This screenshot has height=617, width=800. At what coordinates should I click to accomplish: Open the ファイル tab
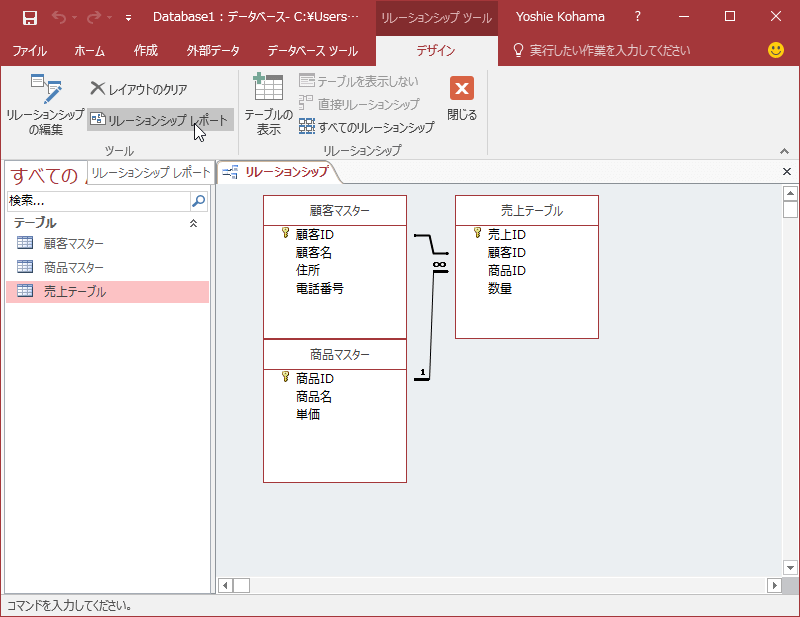click(30, 51)
